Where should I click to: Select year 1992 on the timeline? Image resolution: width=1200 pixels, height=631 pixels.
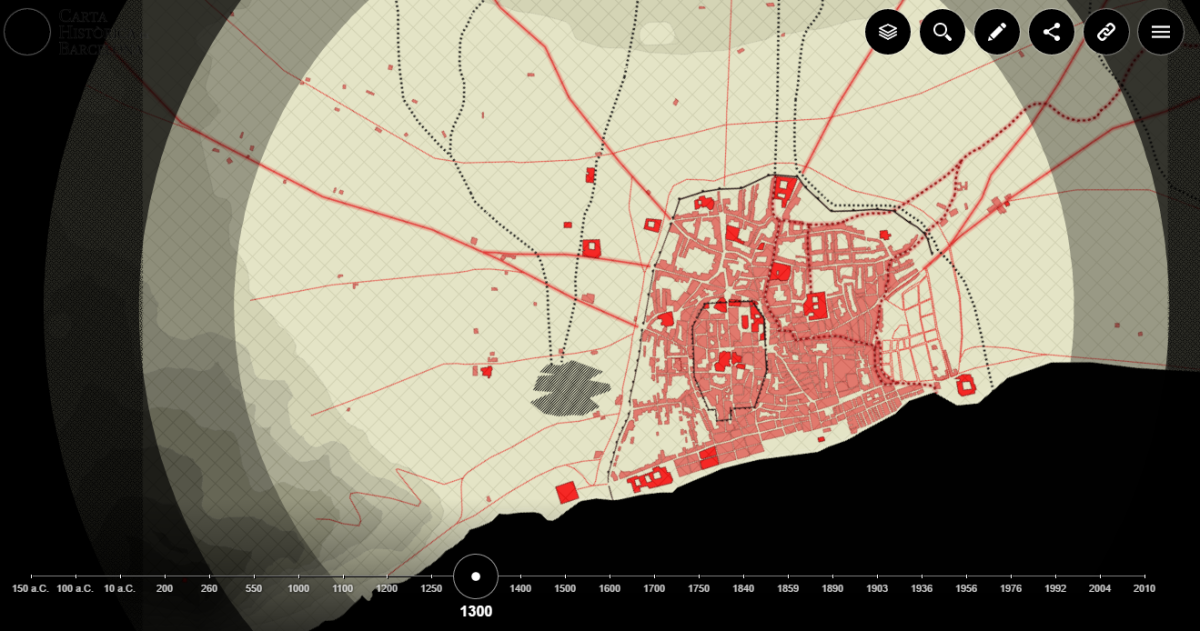point(1055,588)
